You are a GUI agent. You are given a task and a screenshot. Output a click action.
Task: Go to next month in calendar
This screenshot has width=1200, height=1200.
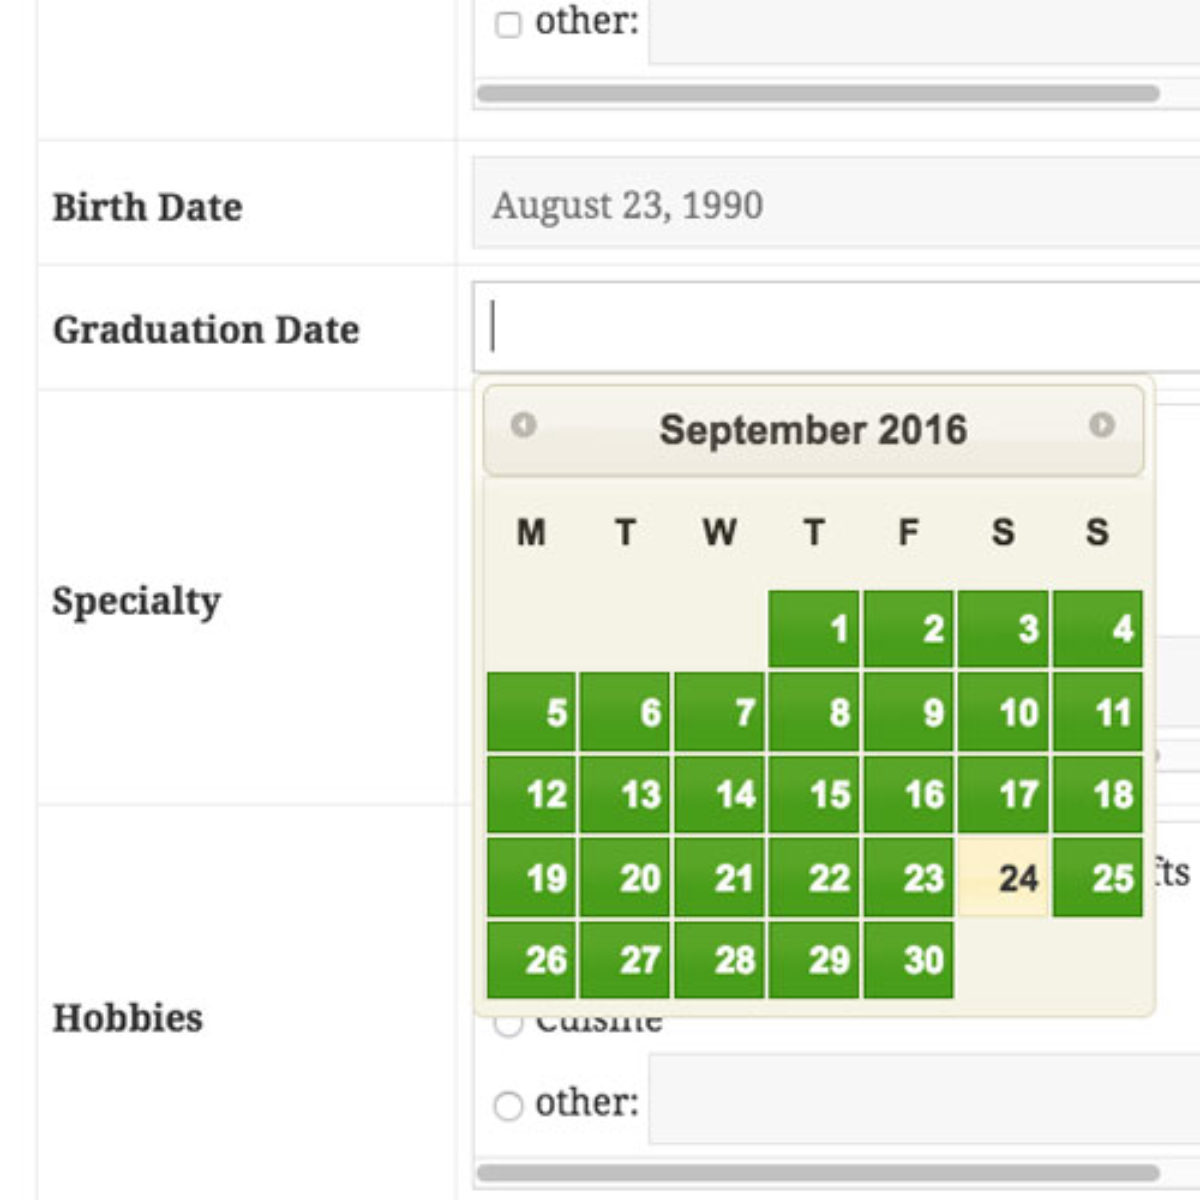tap(1101, 426)
